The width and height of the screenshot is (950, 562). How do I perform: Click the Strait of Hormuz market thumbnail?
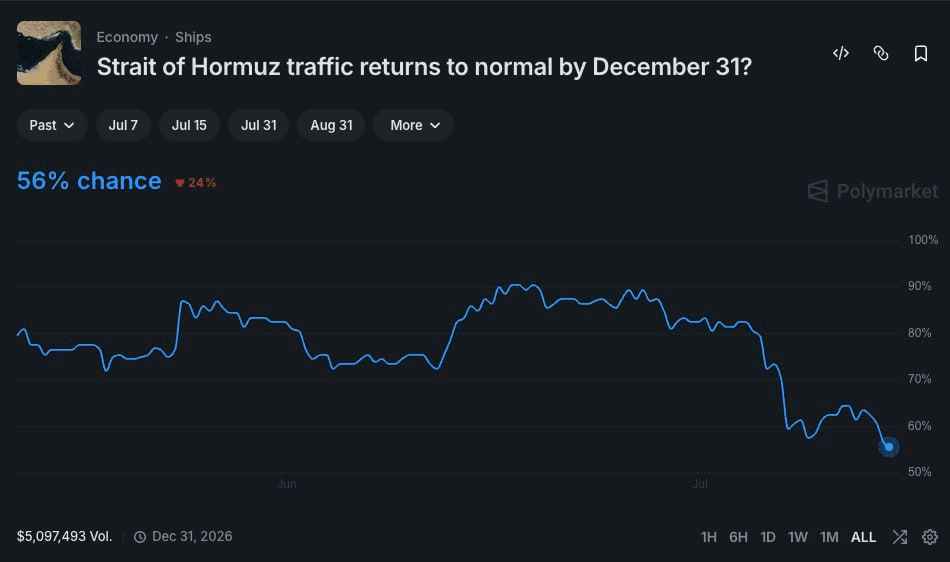49,53
